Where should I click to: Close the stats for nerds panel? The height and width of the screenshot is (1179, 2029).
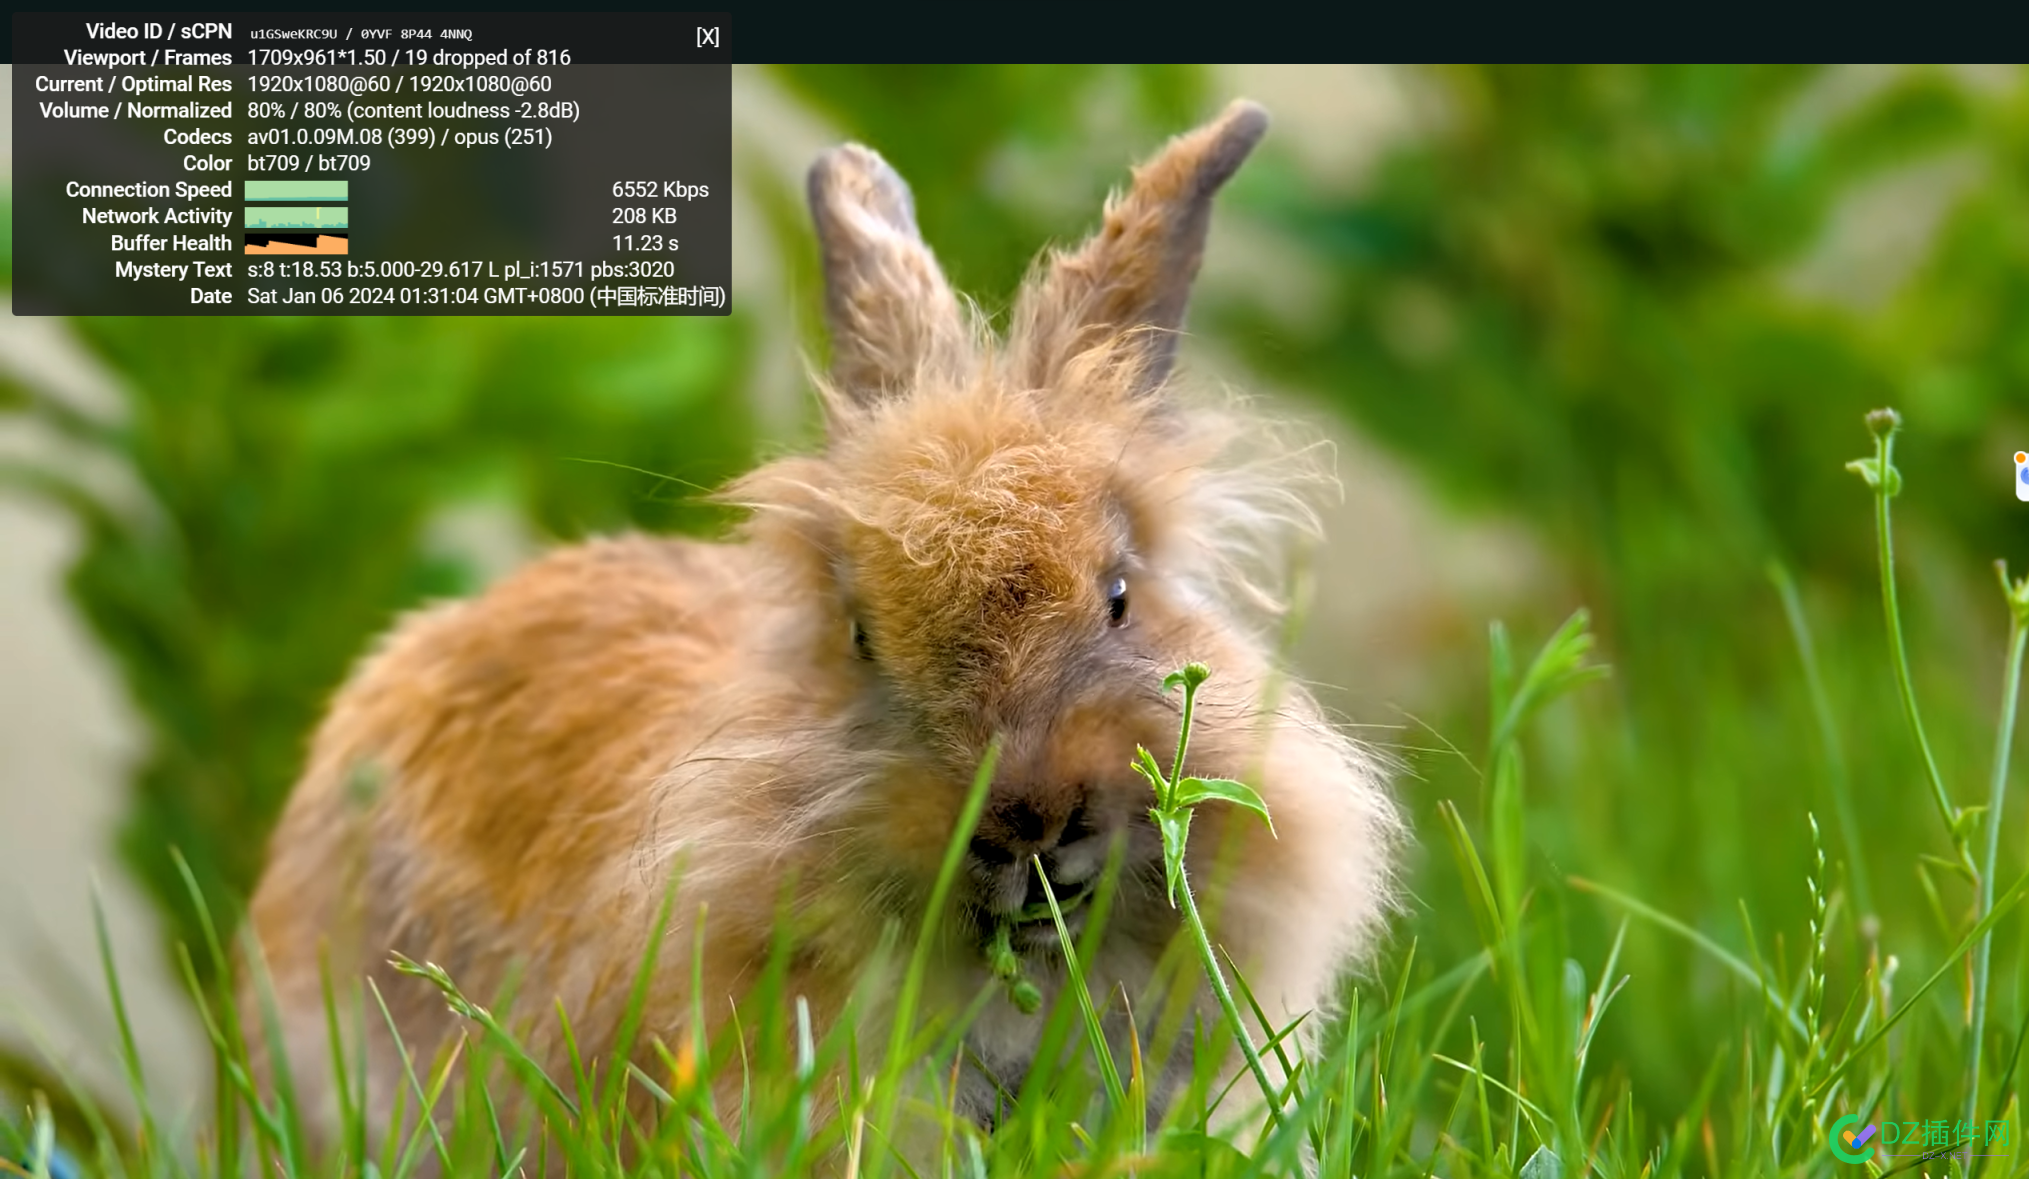pos(707,37)
